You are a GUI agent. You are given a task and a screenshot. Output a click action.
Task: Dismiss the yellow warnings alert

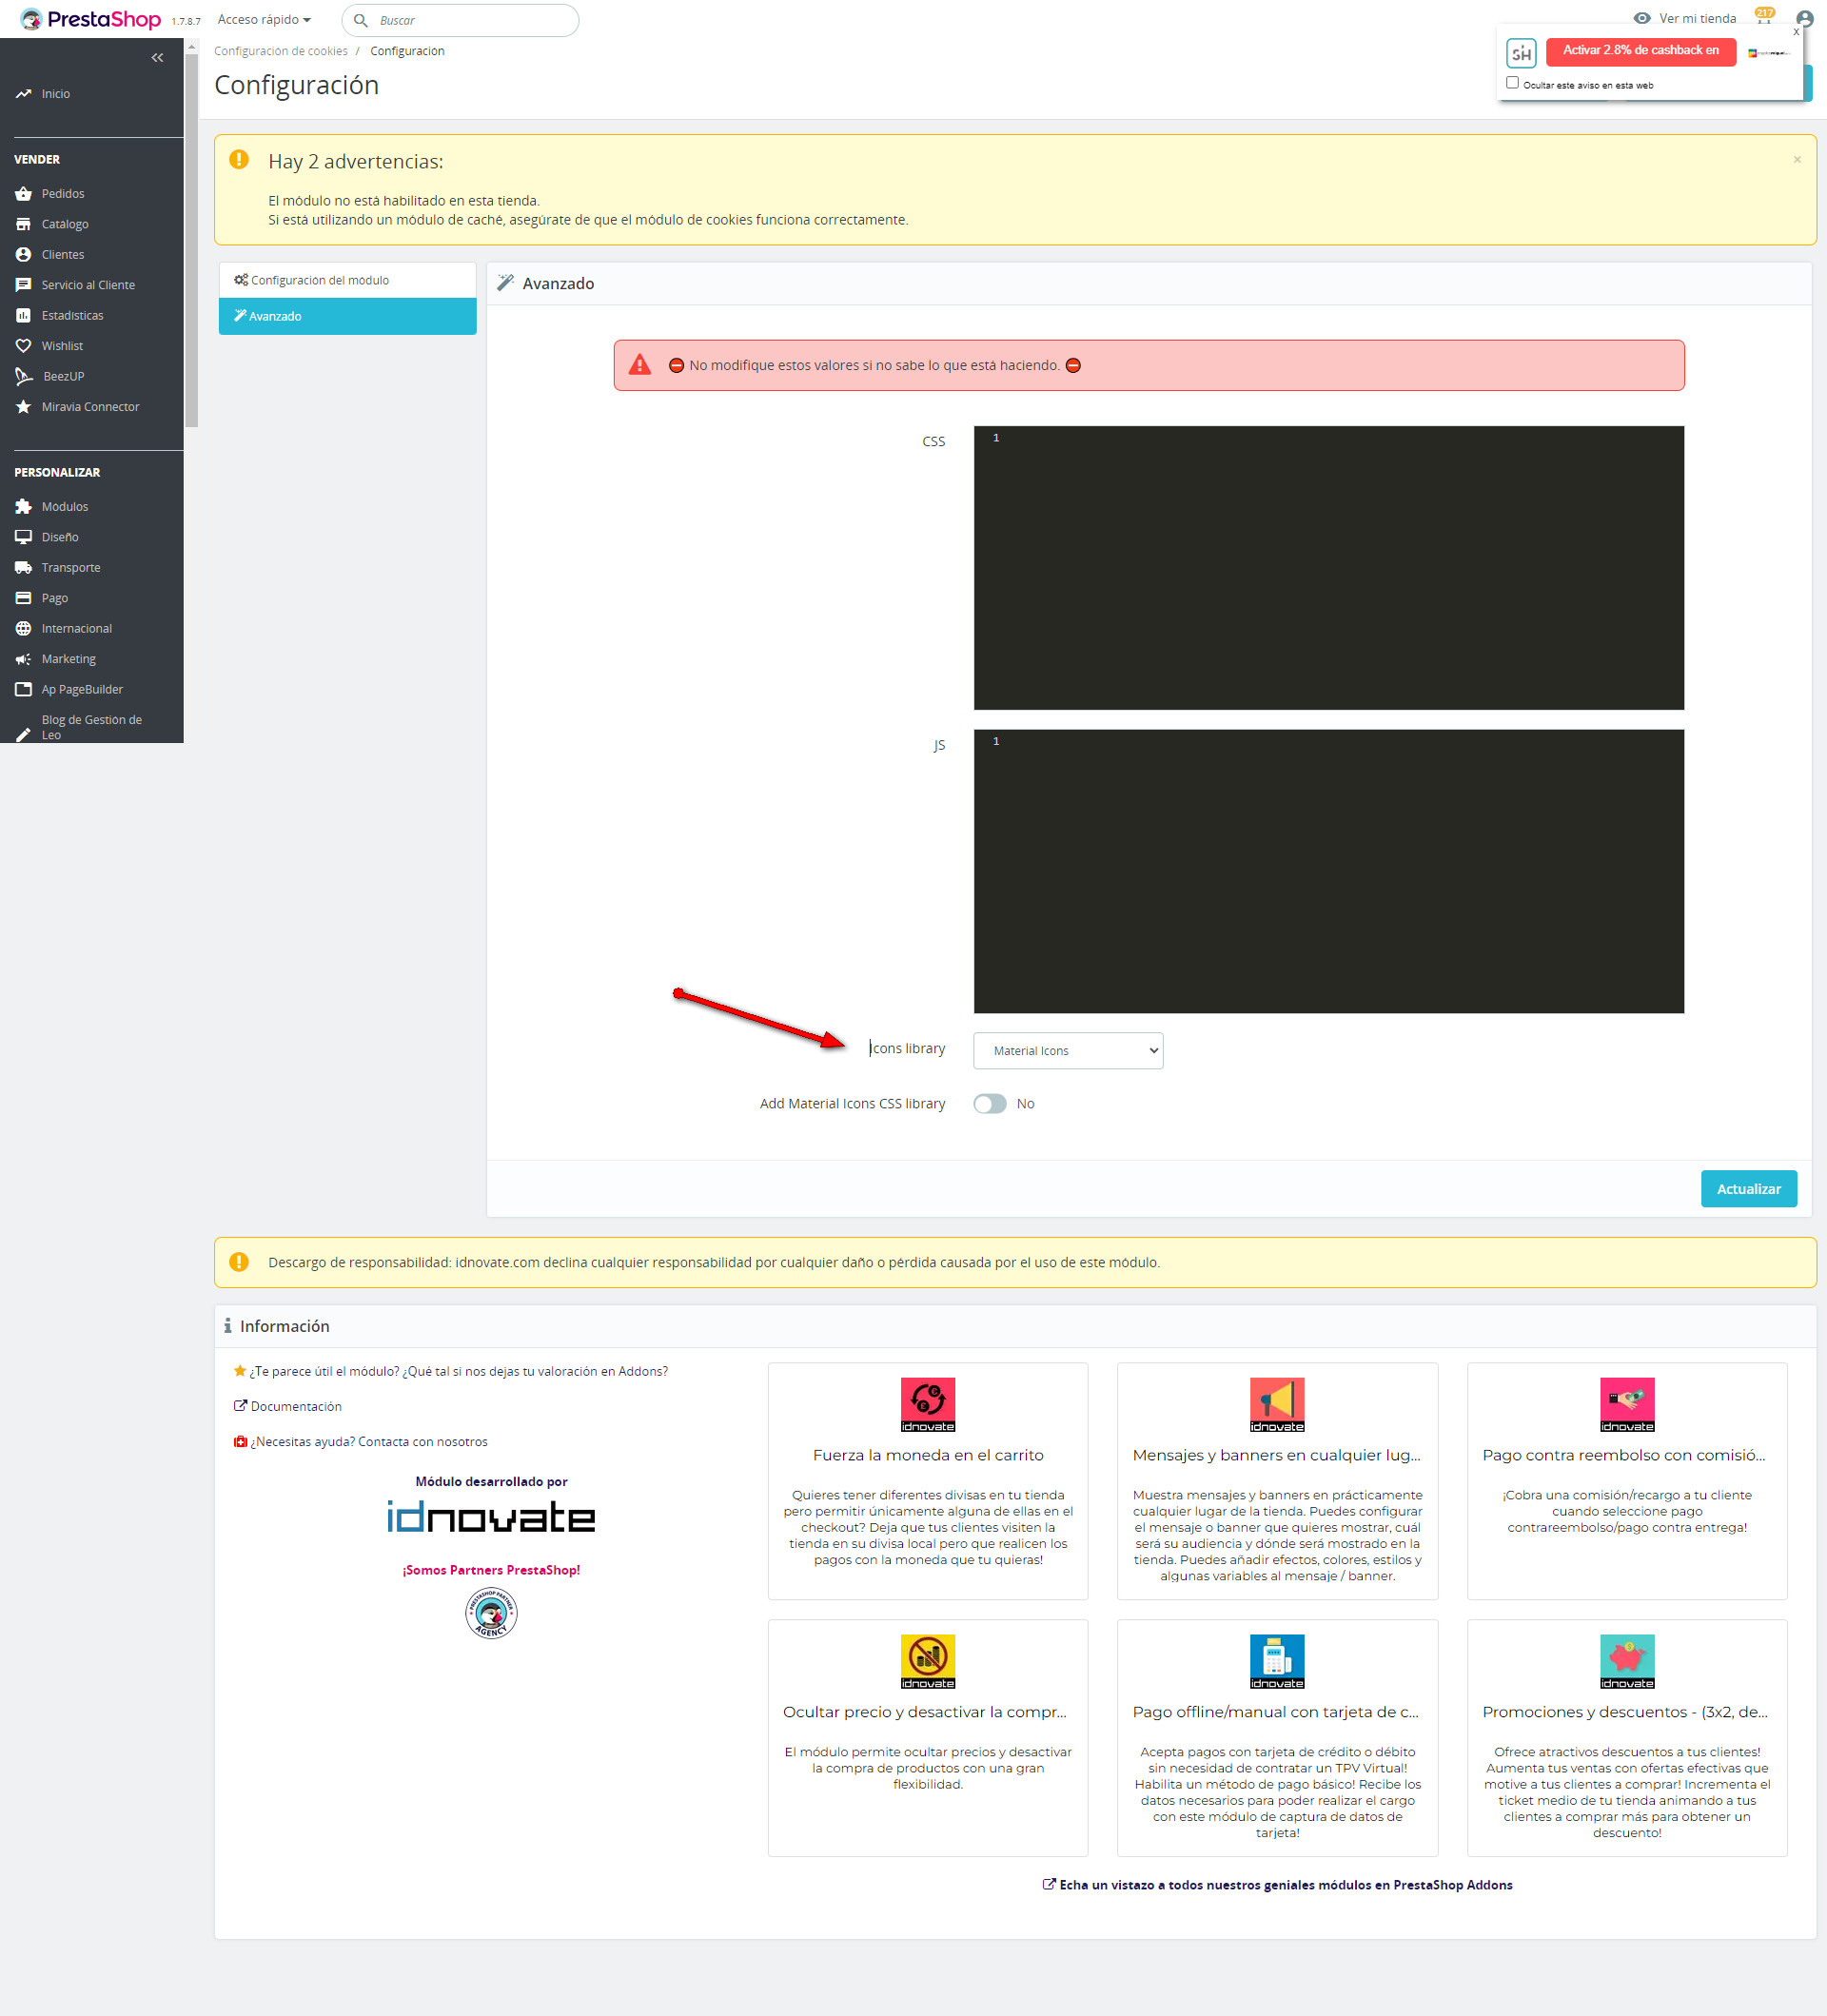pos(1796,160)
